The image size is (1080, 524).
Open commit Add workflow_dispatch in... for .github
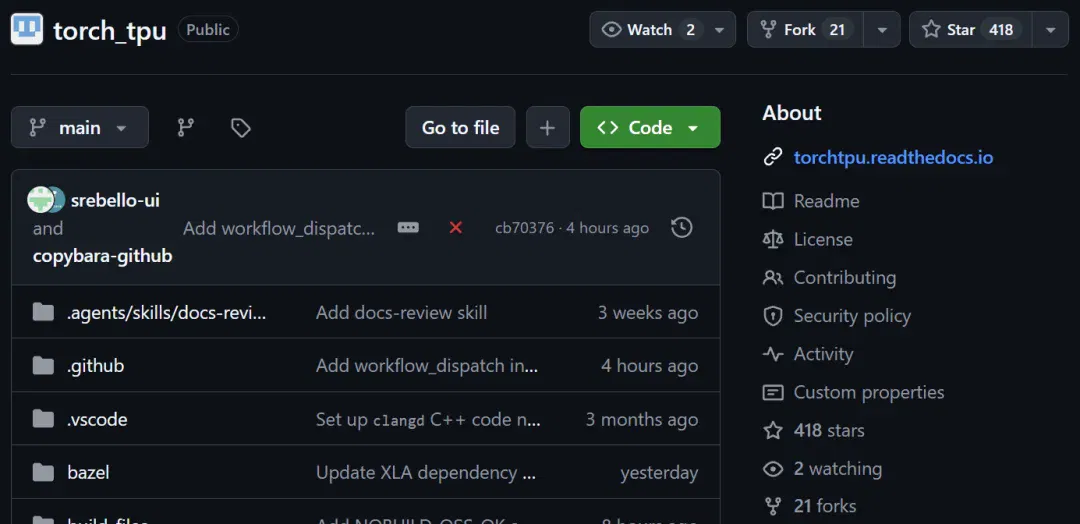point(427,366)
